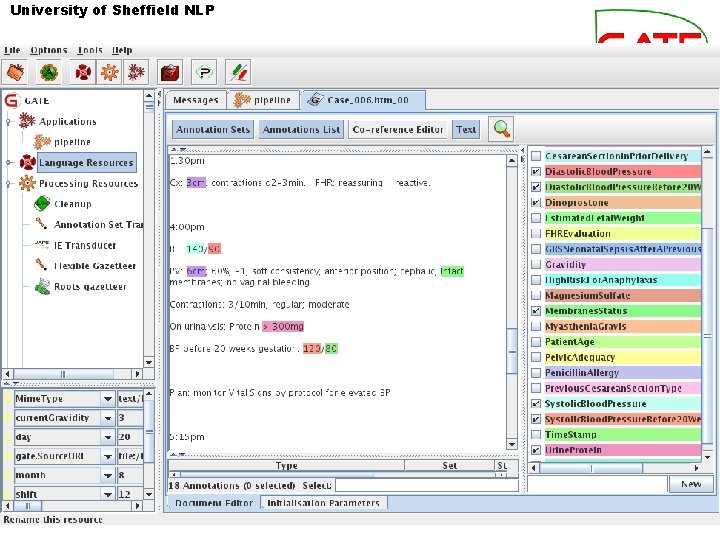The image size is (720, 540).
Task: Click the document text vertical scrollbar
Action: 512,303
